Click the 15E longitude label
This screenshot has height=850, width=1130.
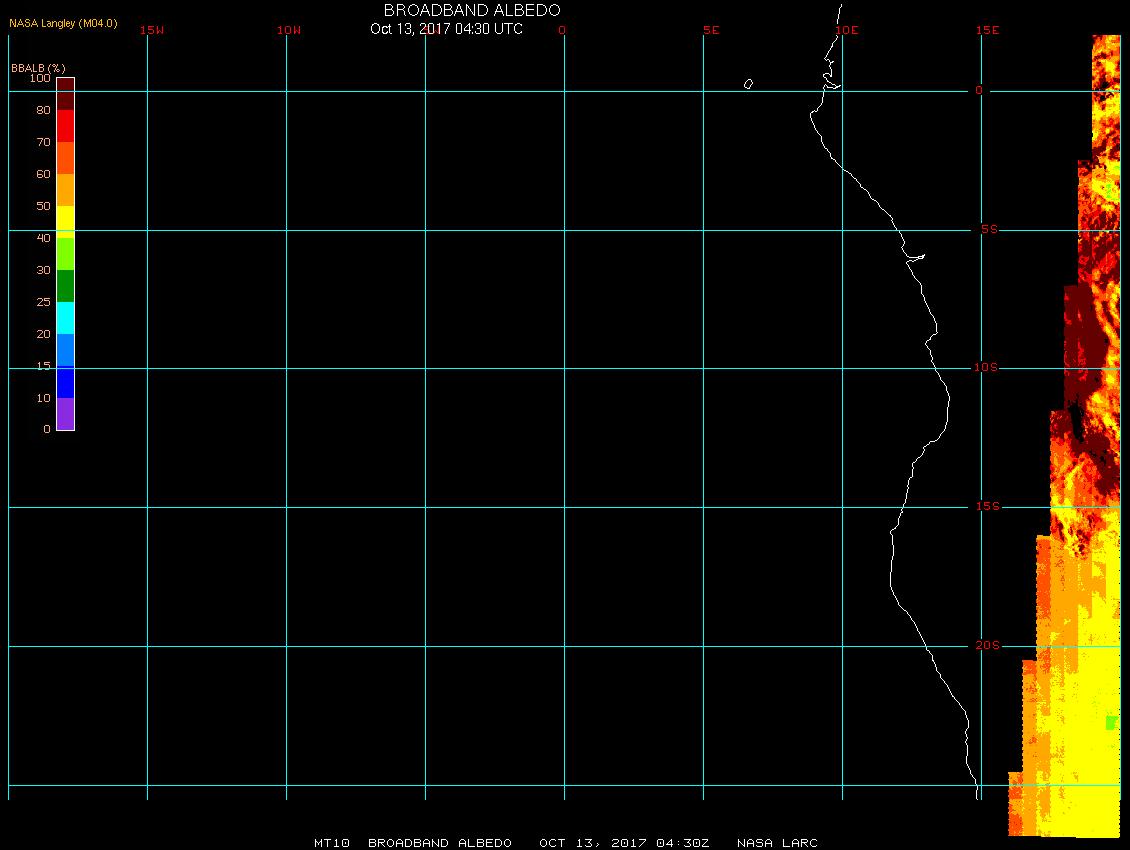(987, 30)
